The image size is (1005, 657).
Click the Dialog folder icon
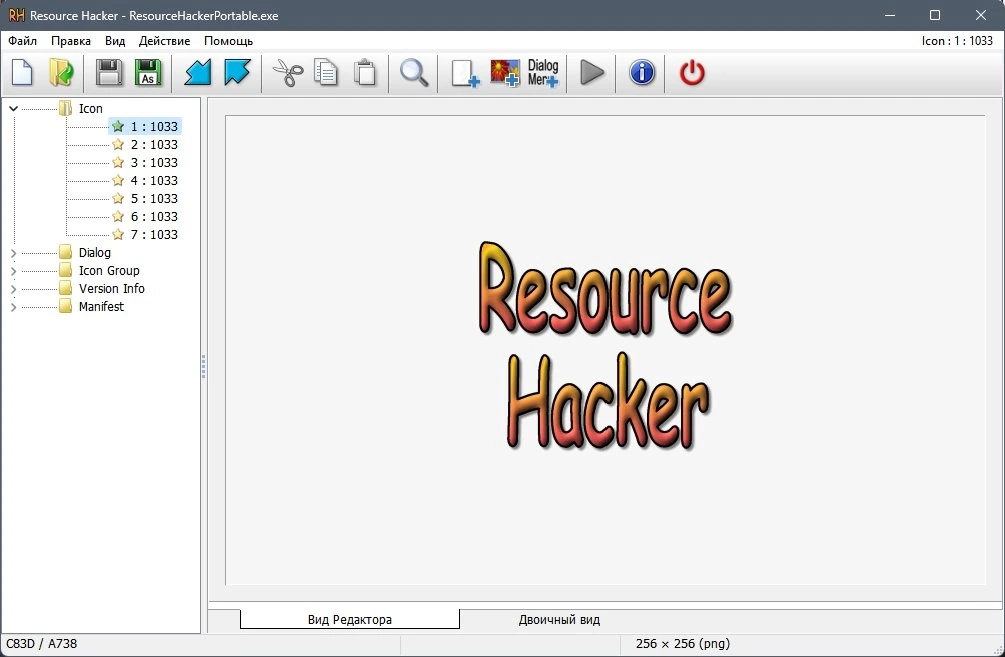(65, 253)
